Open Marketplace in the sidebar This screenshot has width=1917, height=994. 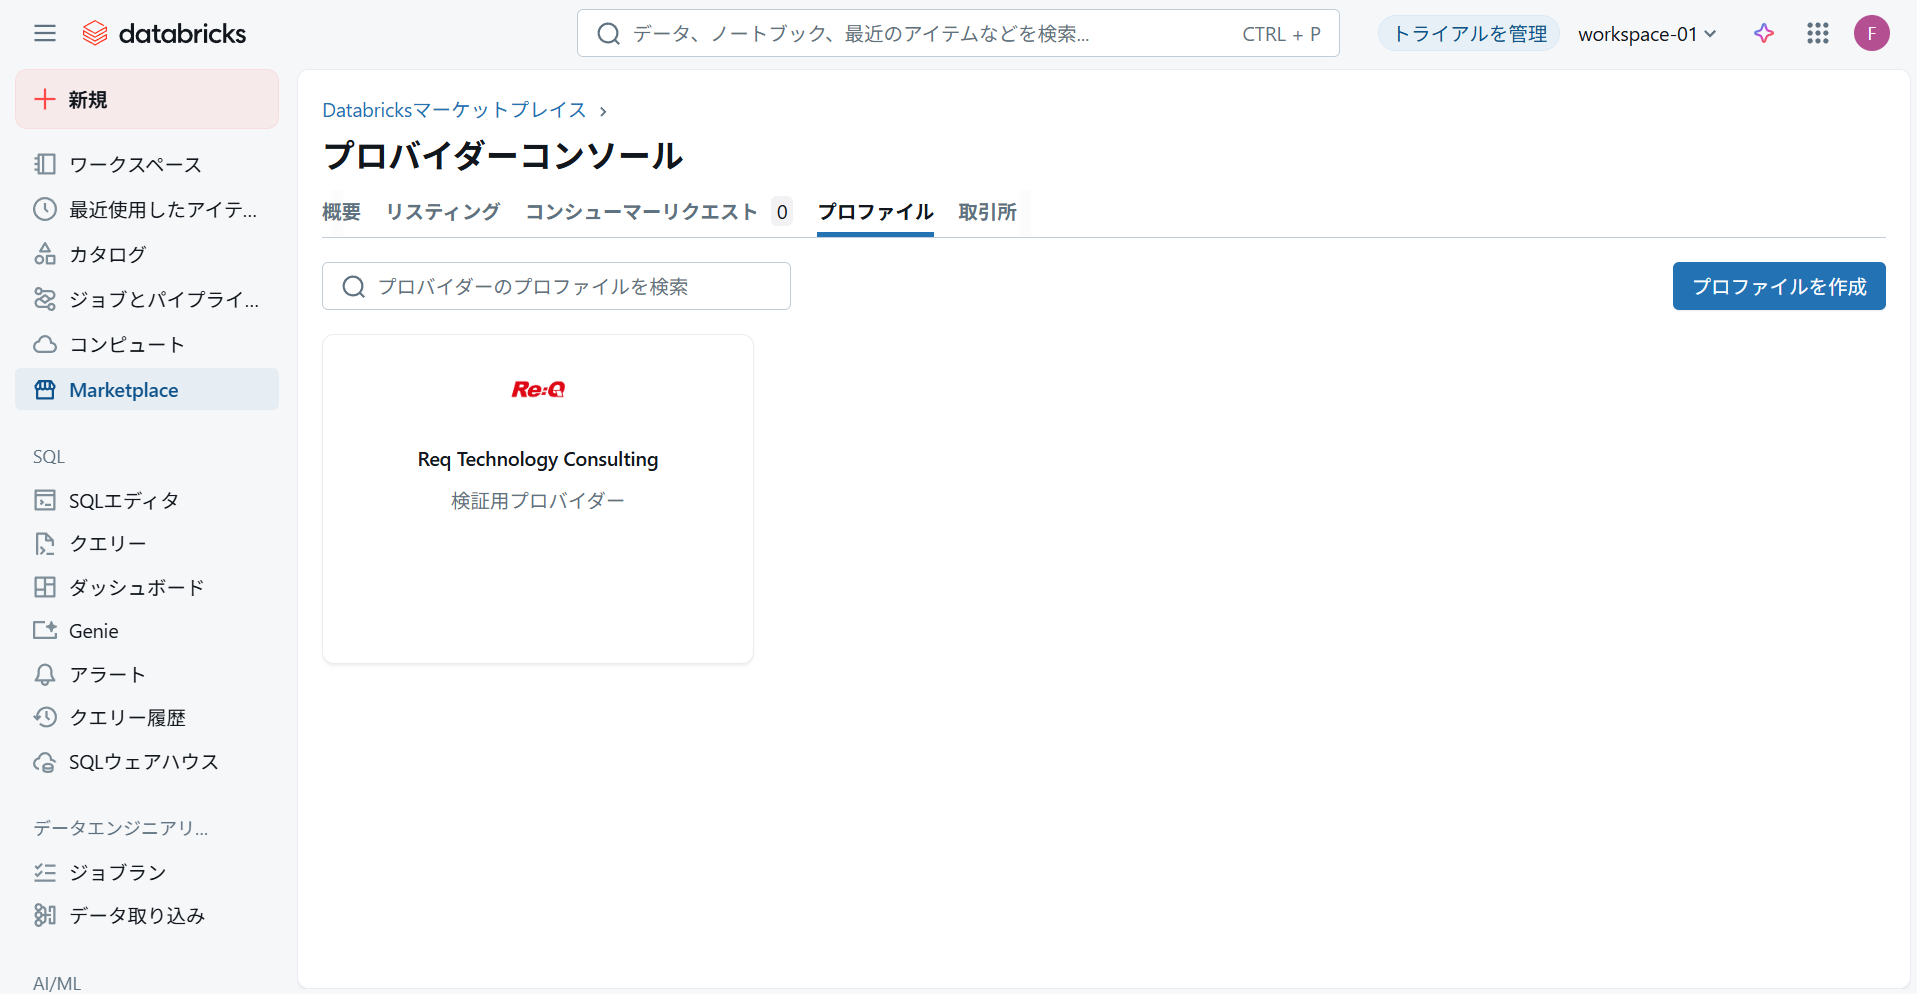pos(123,390)
